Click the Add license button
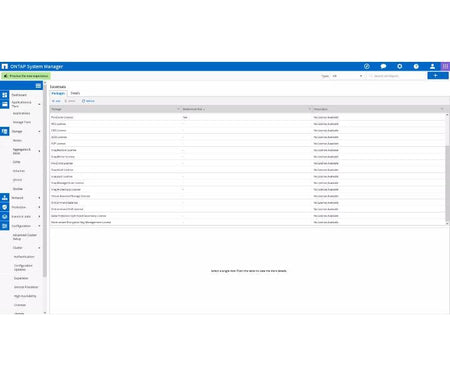The height and width of the screenshot is (375, 450). 56,101
